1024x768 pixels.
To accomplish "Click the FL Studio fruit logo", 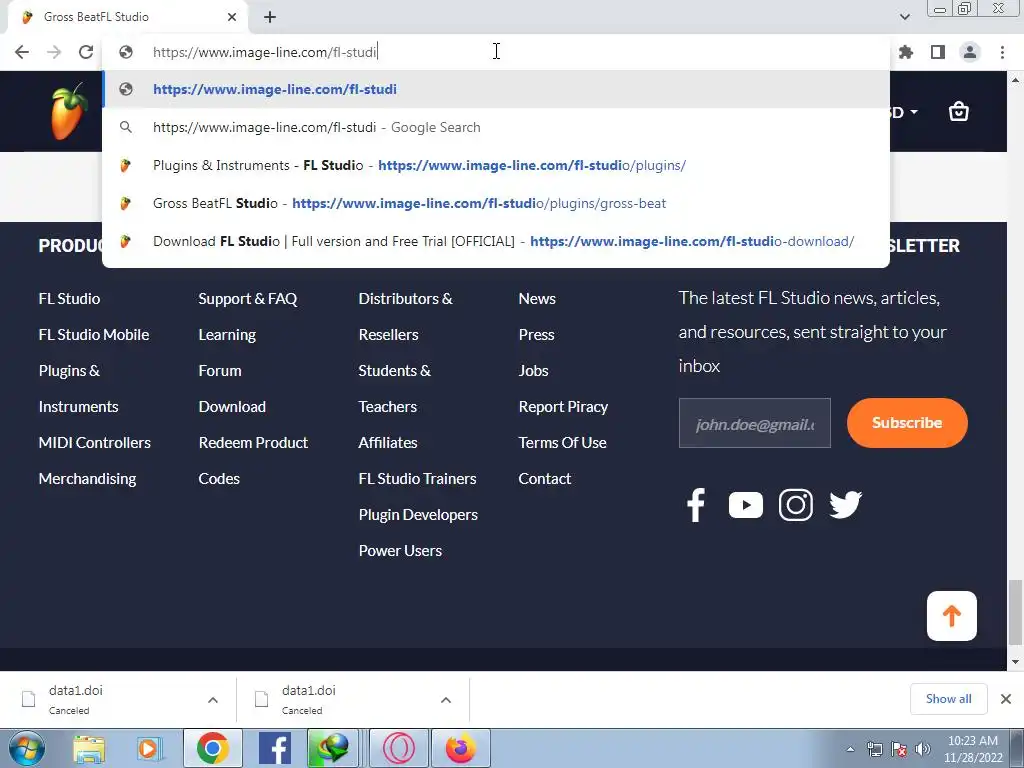I will 69,112.
